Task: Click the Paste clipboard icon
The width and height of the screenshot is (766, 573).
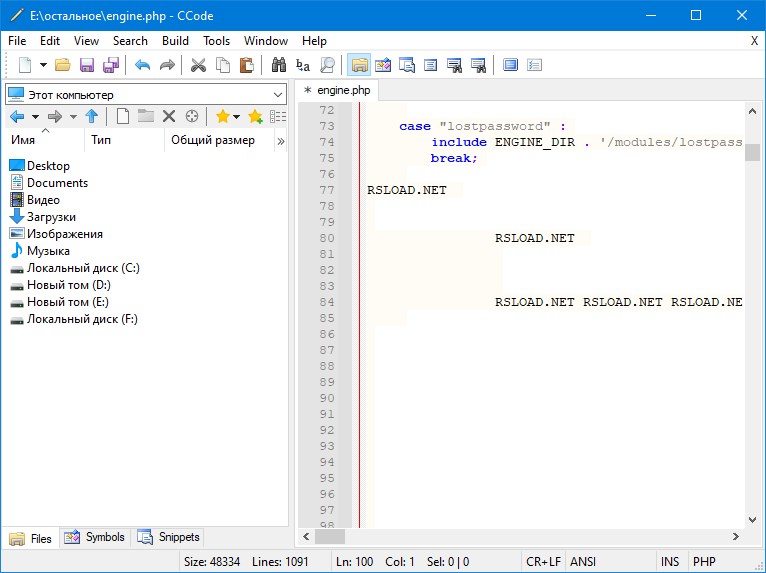Action: pos(246,66)
